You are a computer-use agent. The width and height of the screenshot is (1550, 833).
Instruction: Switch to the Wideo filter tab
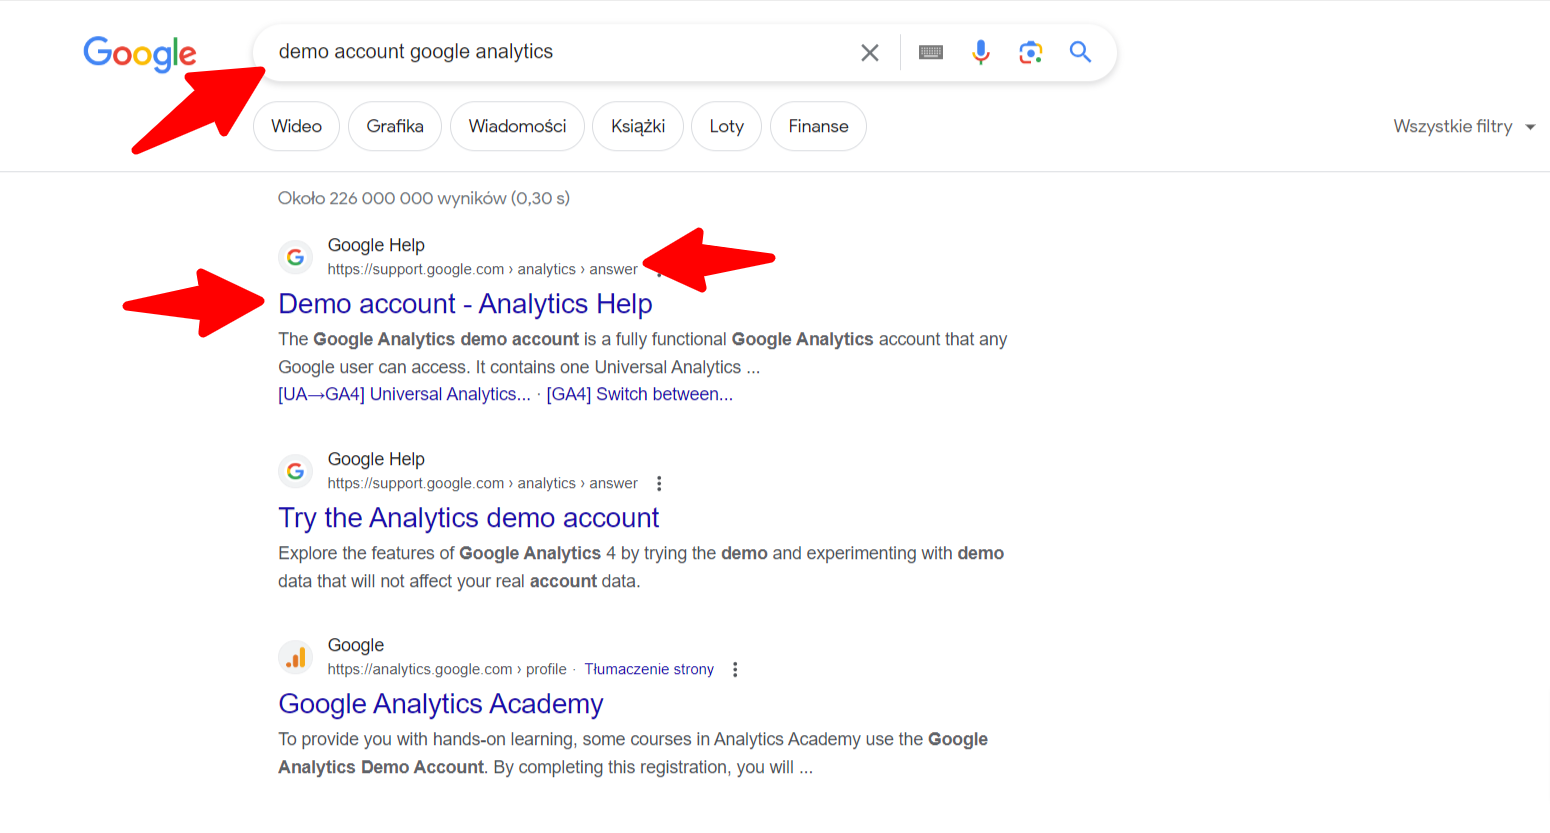(296, 127)
